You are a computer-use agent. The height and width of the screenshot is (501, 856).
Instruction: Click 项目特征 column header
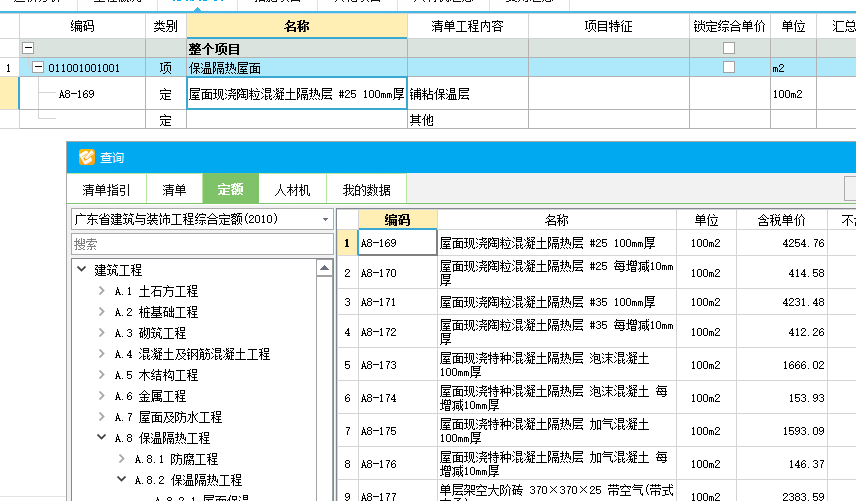coord(608,26)
